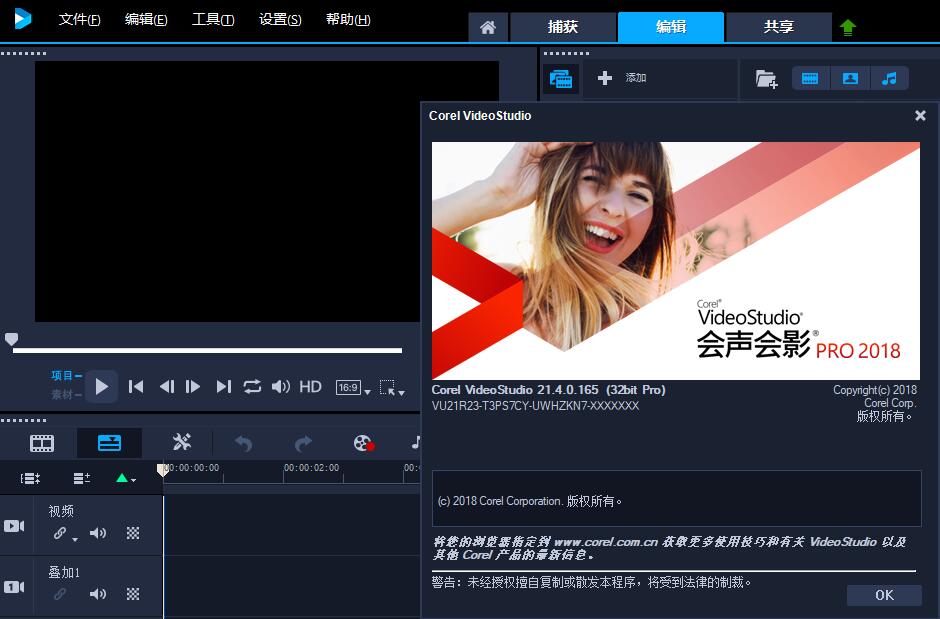940x619 pixels.
Task: Go to the Home tab icon
Action: pyautogui.click(x=488, y=27)
